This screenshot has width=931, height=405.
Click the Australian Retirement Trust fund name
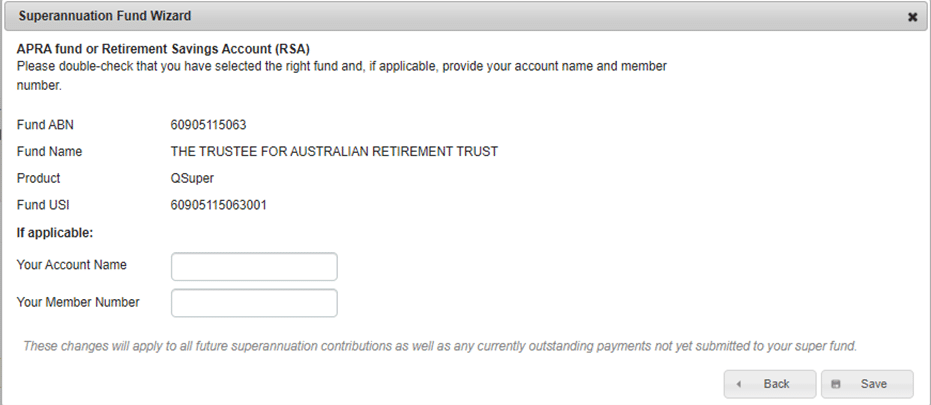pos(334,152)
